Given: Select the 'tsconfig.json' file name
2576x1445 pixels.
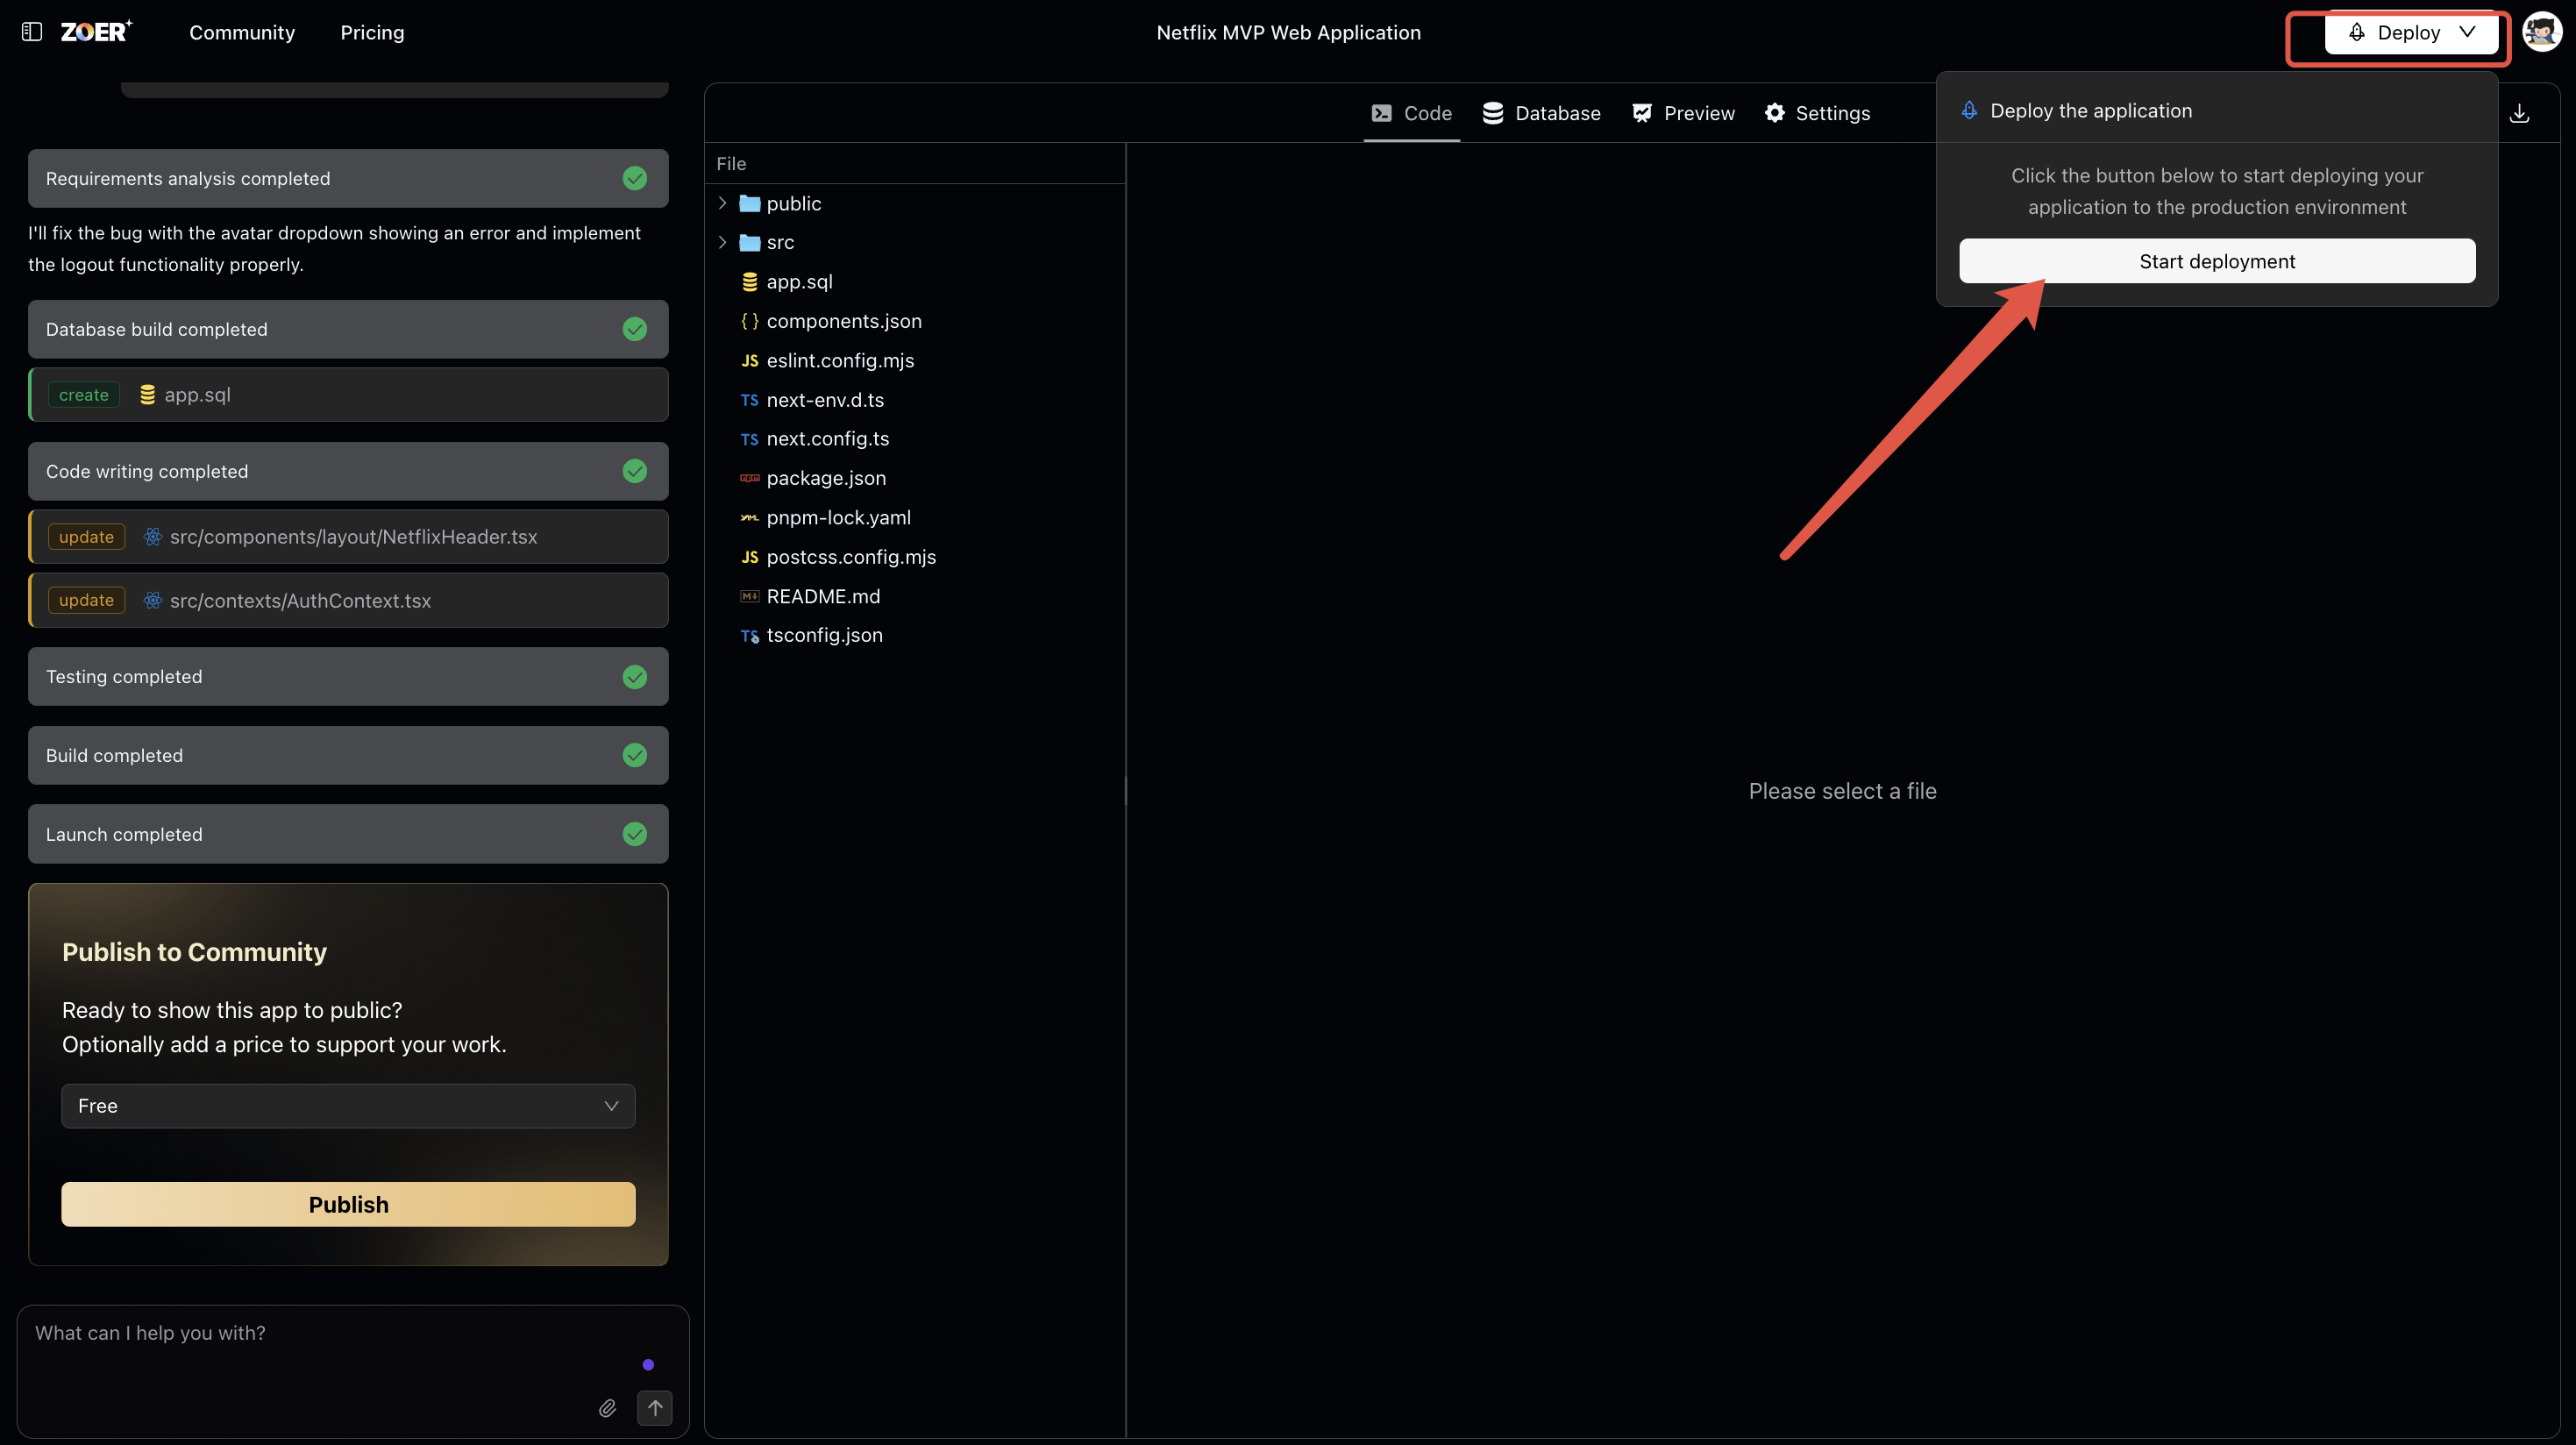Looking at the screenshot, I should tap(824, 636).
